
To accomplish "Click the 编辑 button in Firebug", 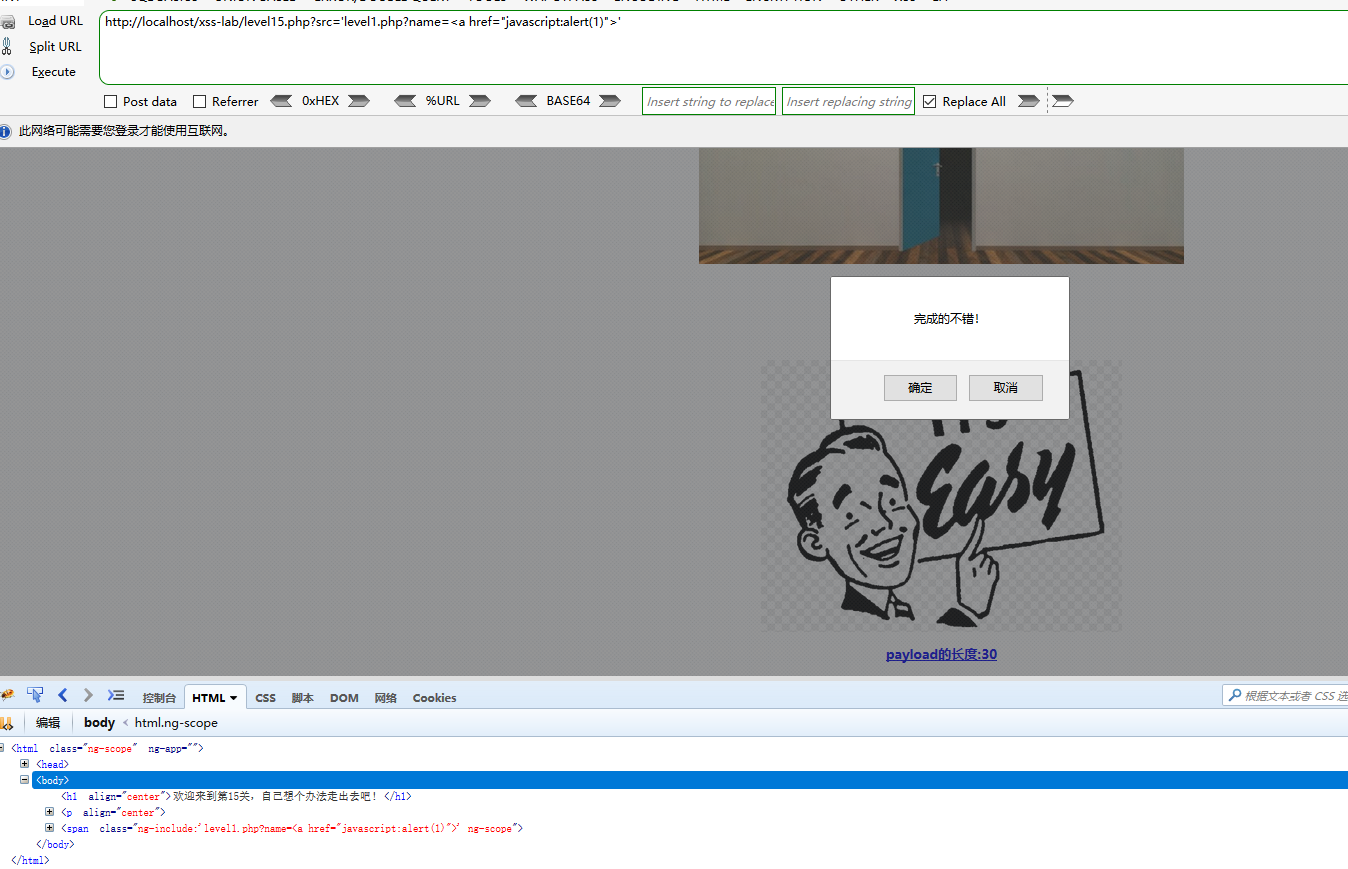I will [48, 723].
